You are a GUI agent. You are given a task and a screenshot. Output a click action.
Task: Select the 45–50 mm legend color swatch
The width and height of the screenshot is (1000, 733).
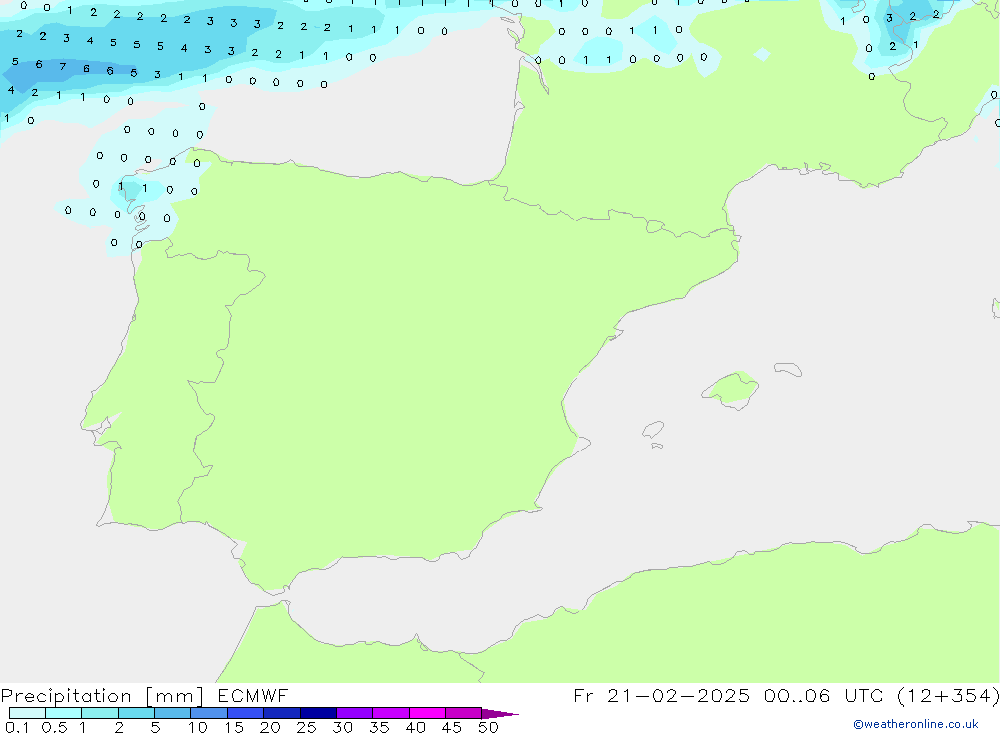pyautogui.click(x=464, y=713)
